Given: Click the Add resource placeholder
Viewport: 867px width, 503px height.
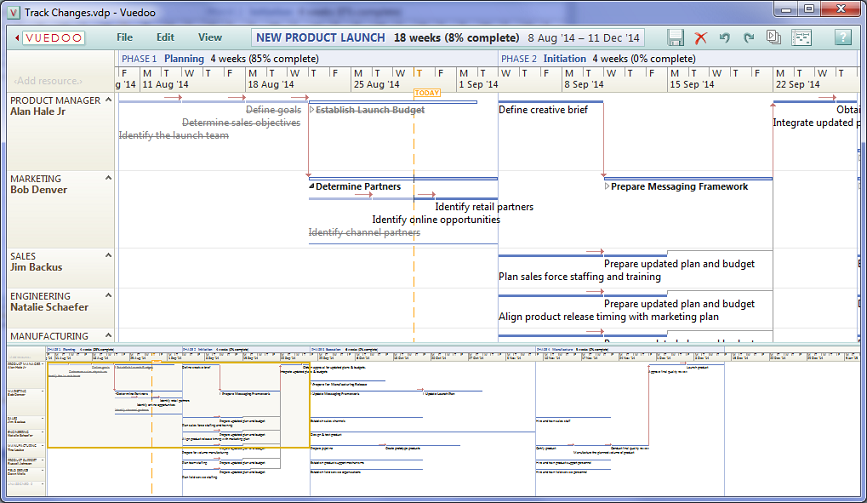Looking at the screenshot, I should click(x=48, y=80).
